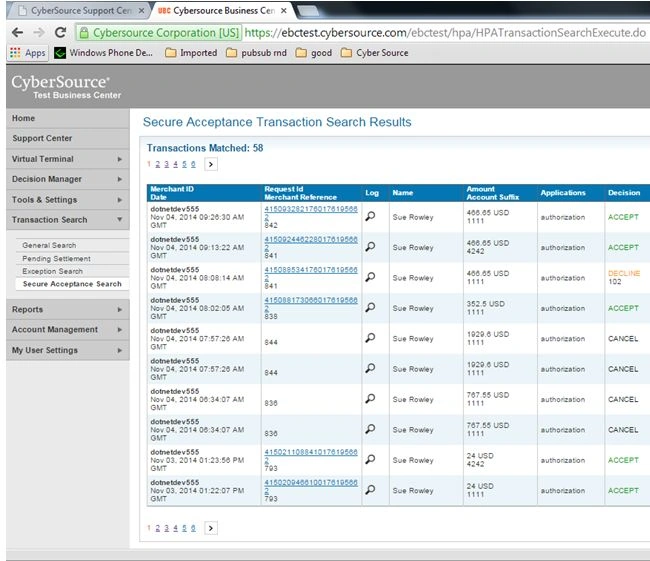650x561 pixels.
Task: Open General Search submenu item
Action: click(x=49, y=245)
